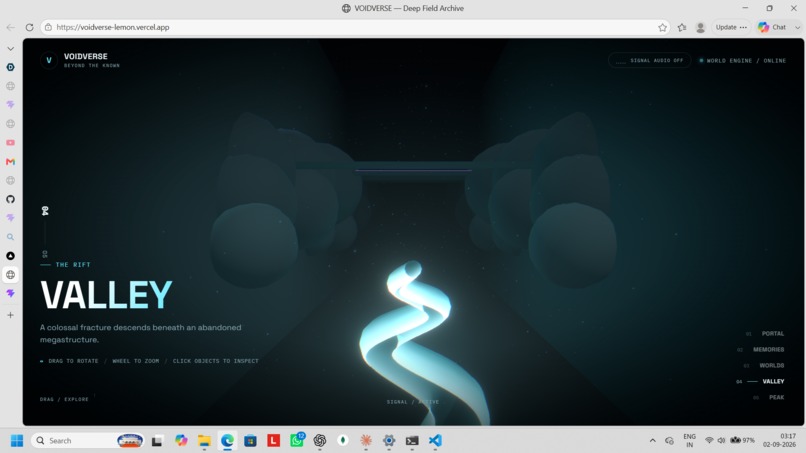
Task: Reload the page
Action: click(x=29, y=27)
